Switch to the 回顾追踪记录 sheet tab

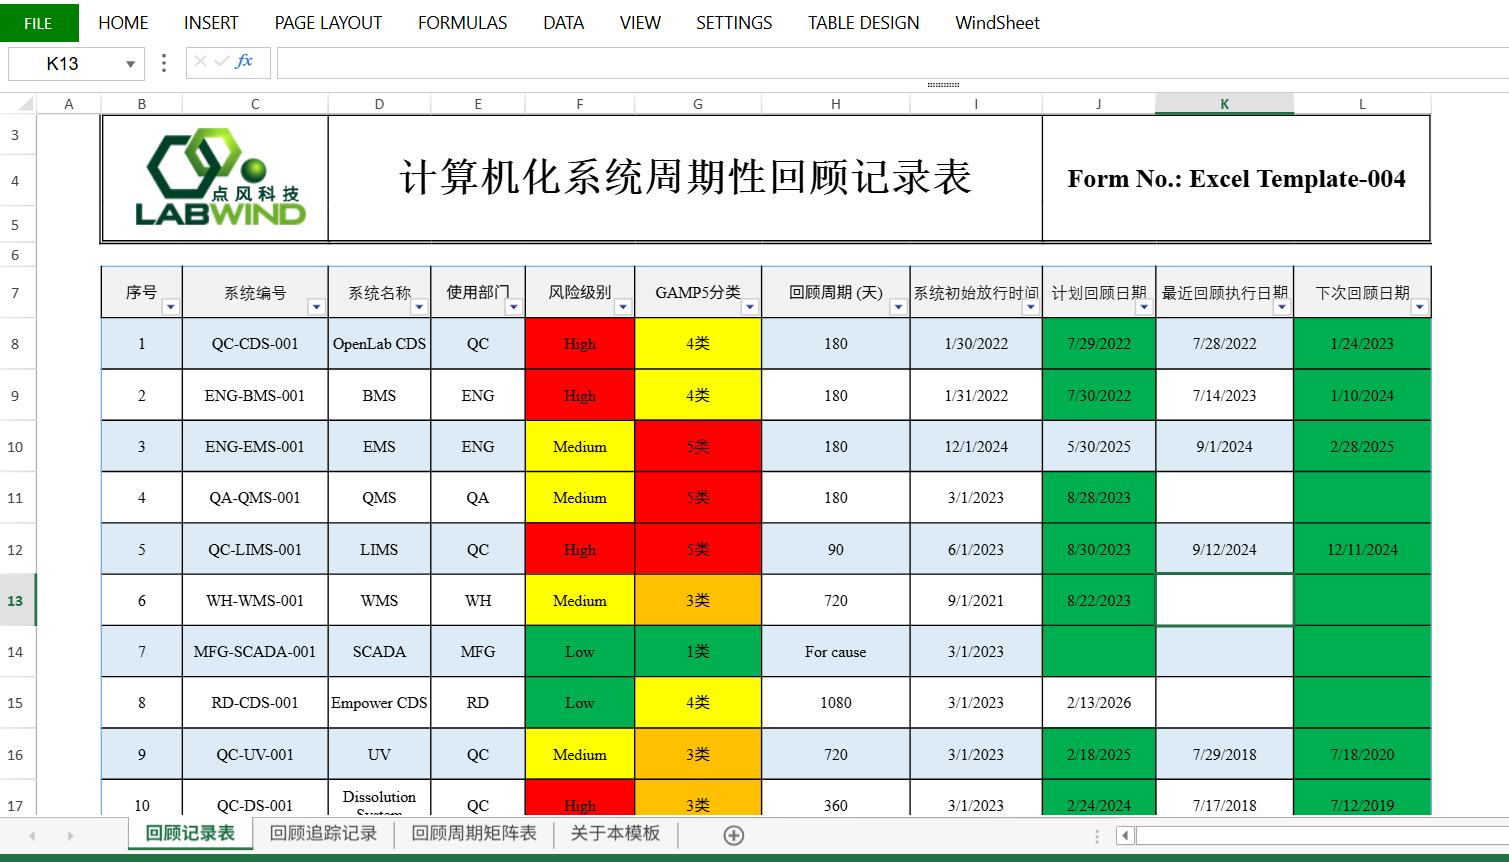323,833
